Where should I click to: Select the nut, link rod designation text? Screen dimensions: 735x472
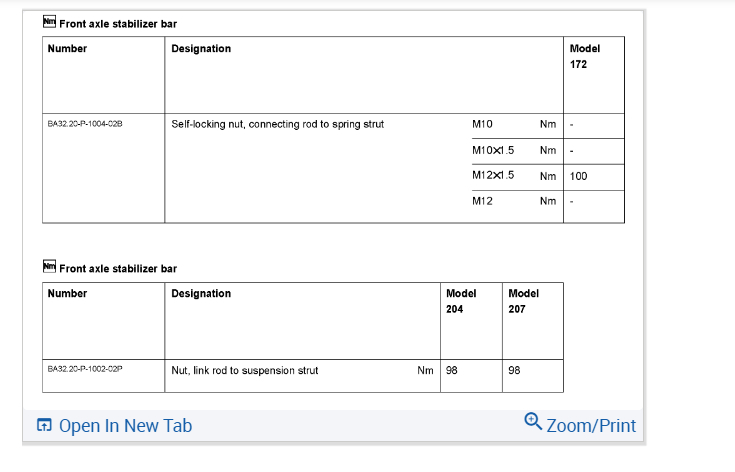(245, 370)
